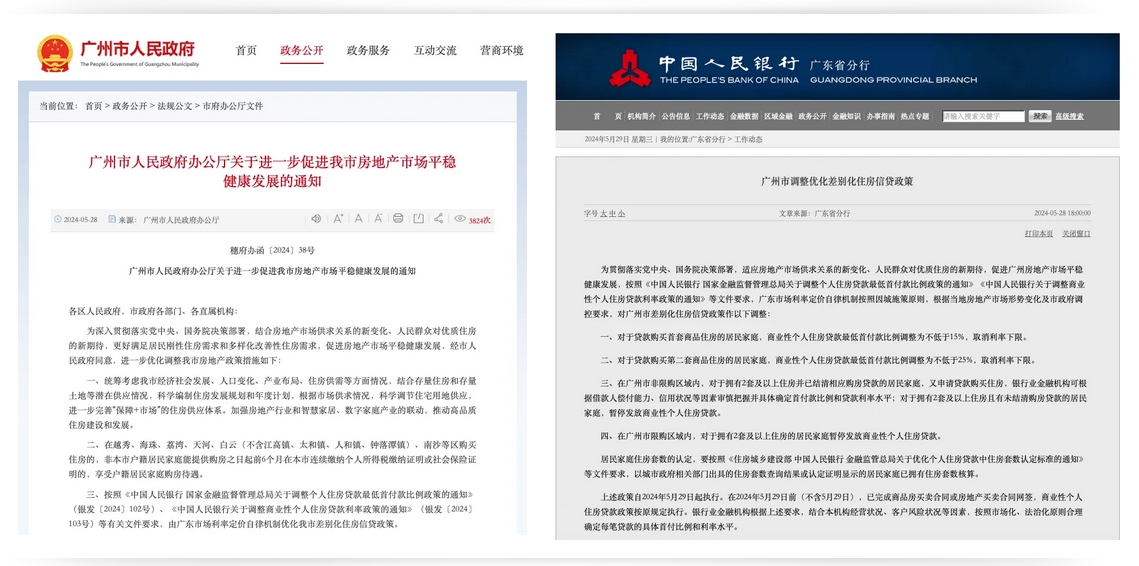Increase font size with A+ icon
The width and height of the screenshot is (1139, 566).
[338, 219]
